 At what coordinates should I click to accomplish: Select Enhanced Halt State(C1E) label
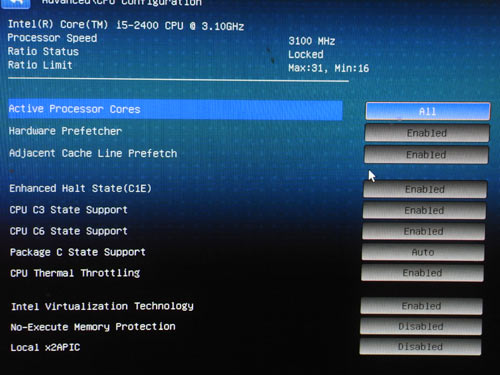click(80, 188)
